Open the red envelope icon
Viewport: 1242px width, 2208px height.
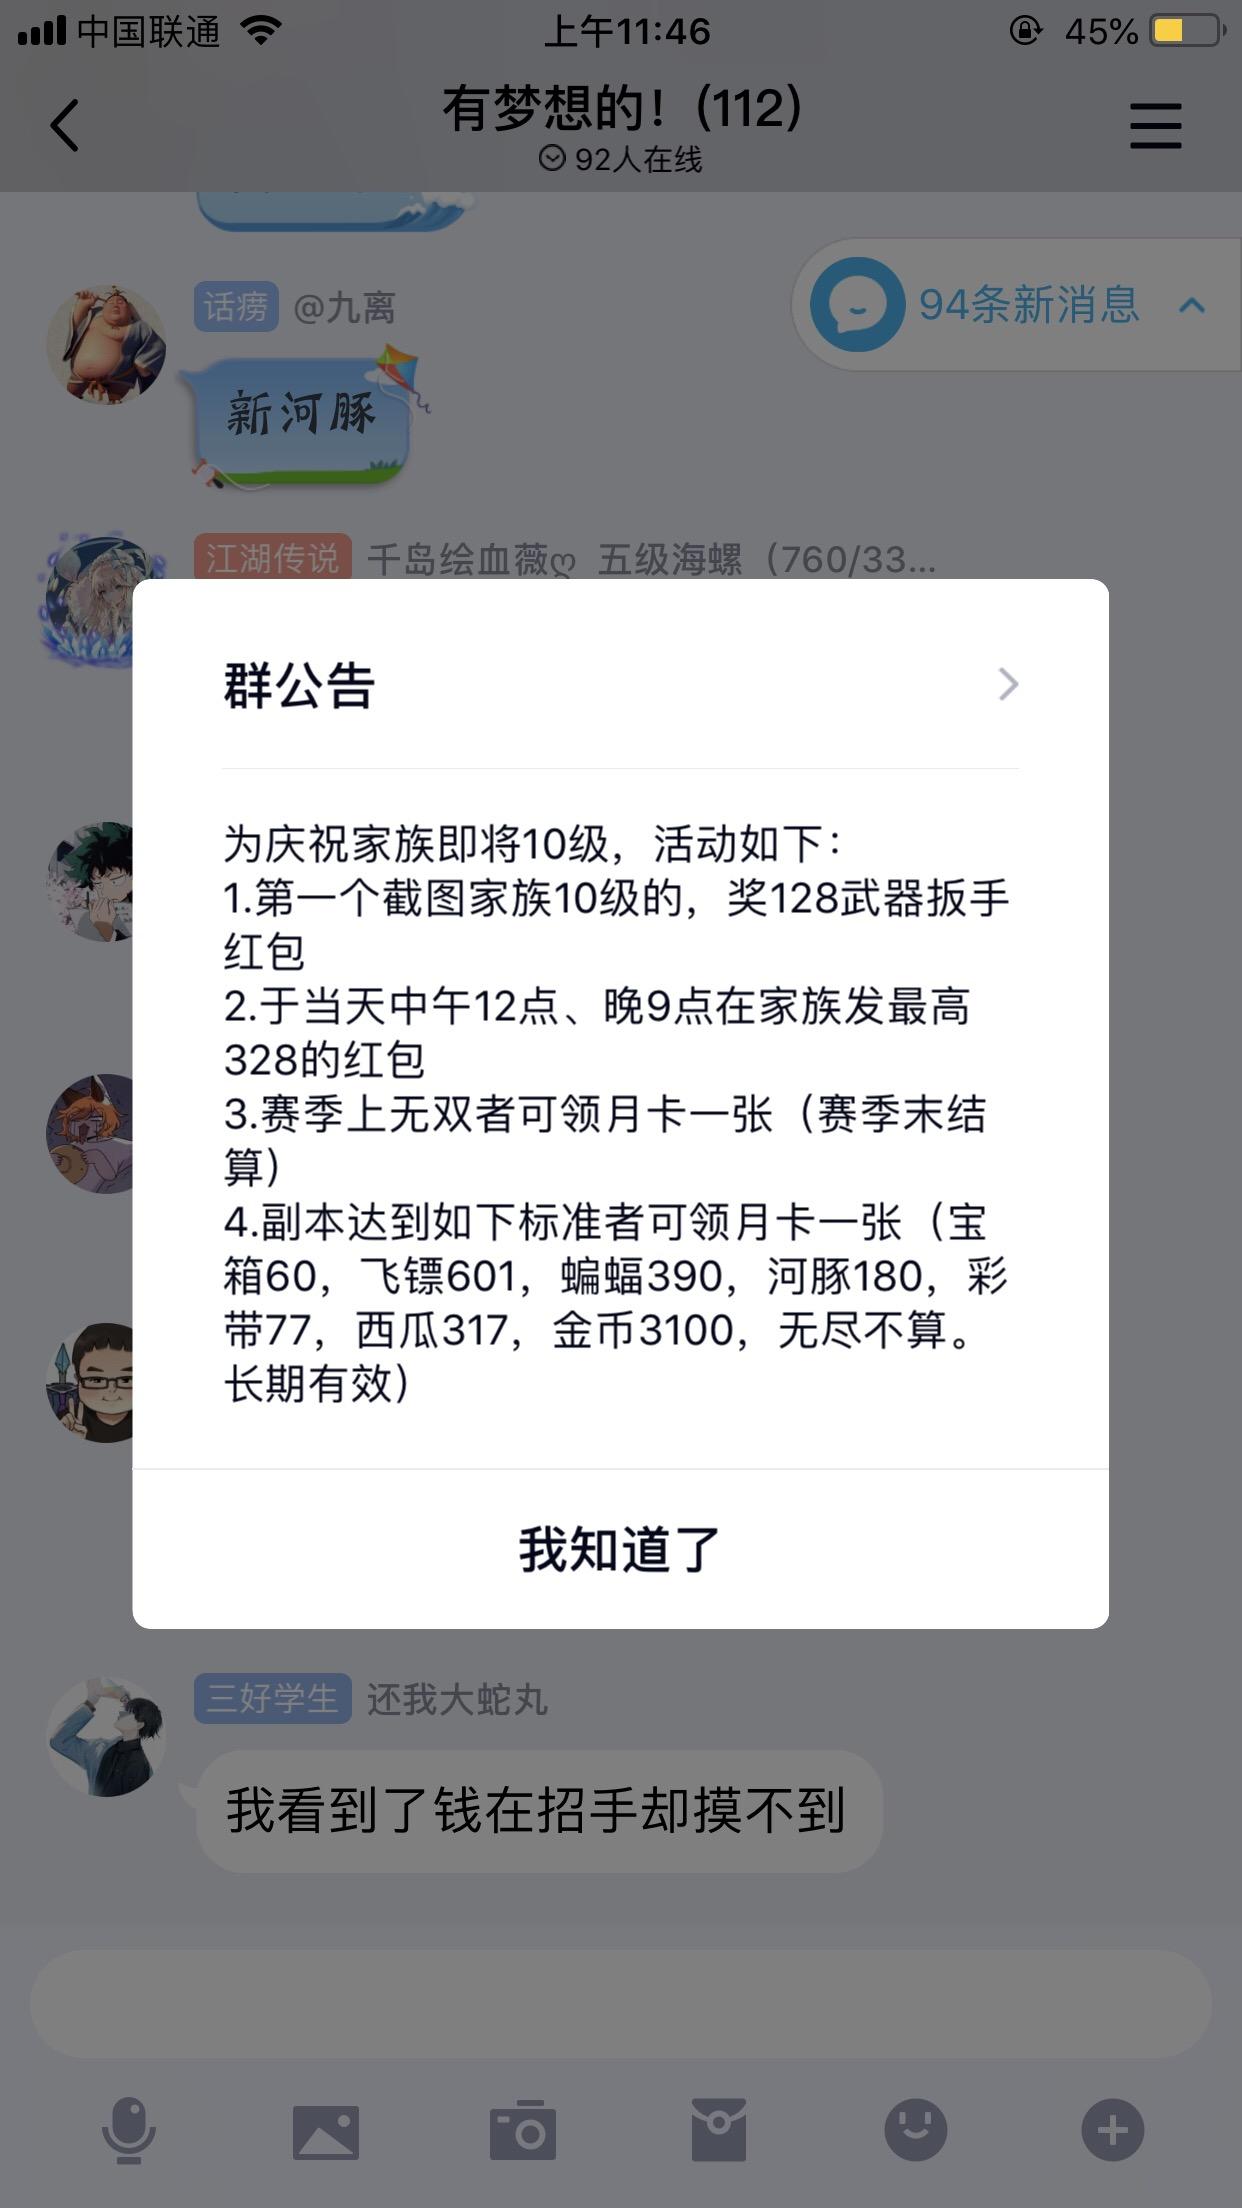pos(719,2130)
